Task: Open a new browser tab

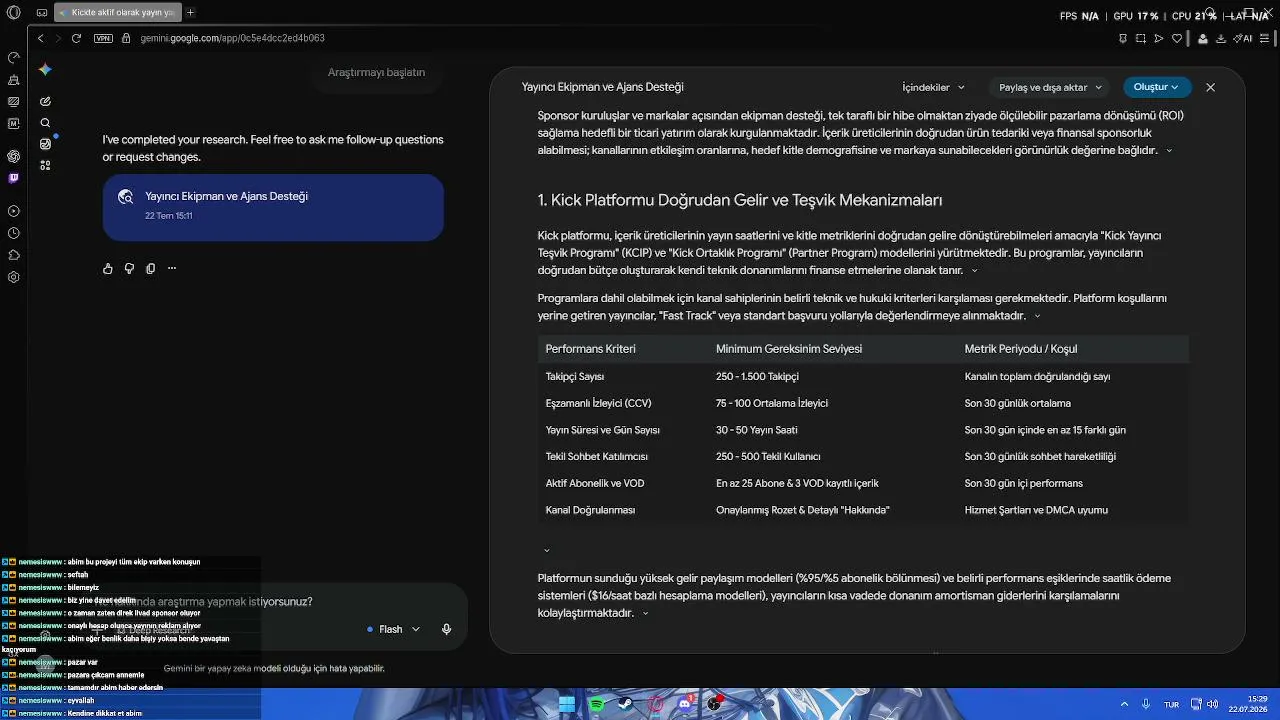Action: click(190, 13)
